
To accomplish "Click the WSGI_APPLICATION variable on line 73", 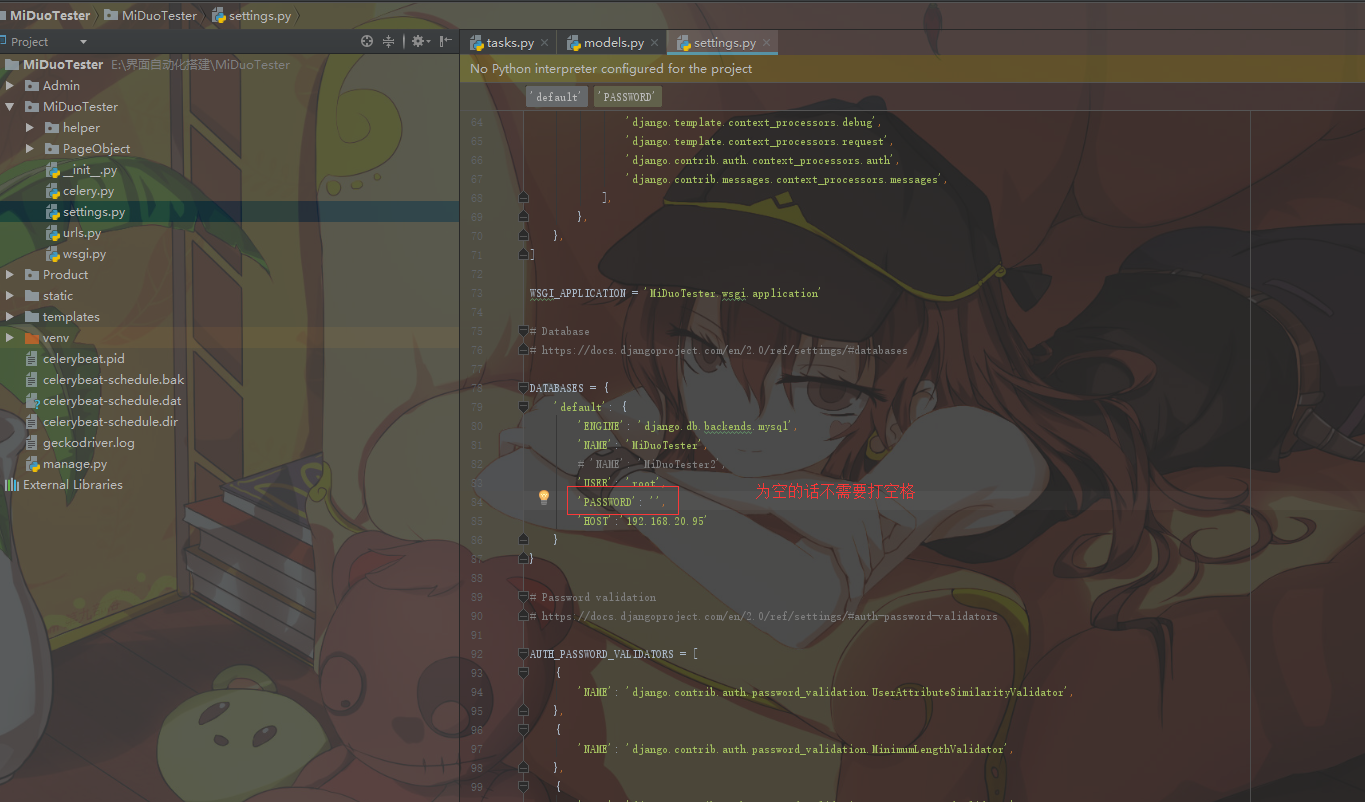I will 578,293.
